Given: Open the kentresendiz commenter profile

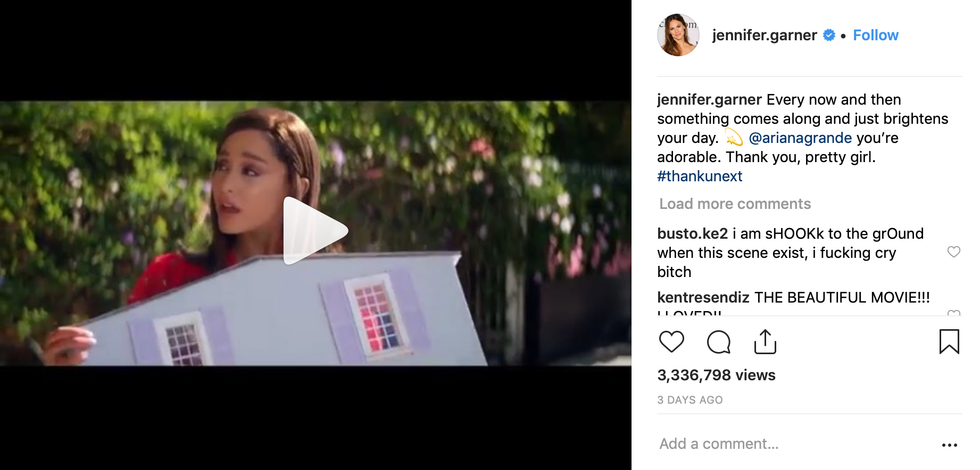Looking at the screenshot, I should (703, 298).
